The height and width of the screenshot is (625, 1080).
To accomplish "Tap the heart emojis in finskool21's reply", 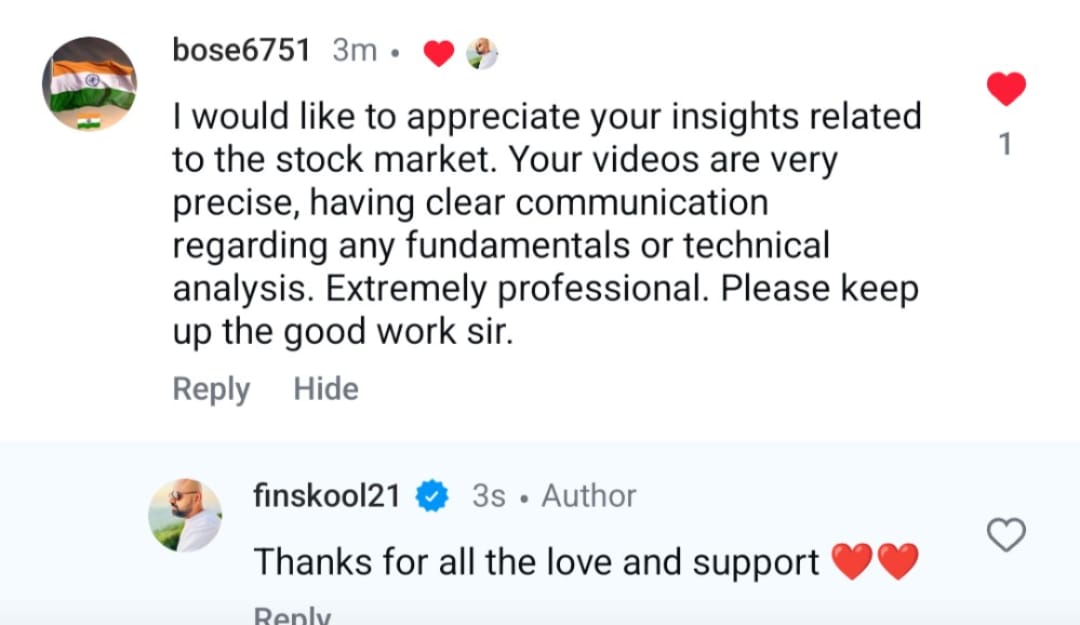I will (875, 562).
